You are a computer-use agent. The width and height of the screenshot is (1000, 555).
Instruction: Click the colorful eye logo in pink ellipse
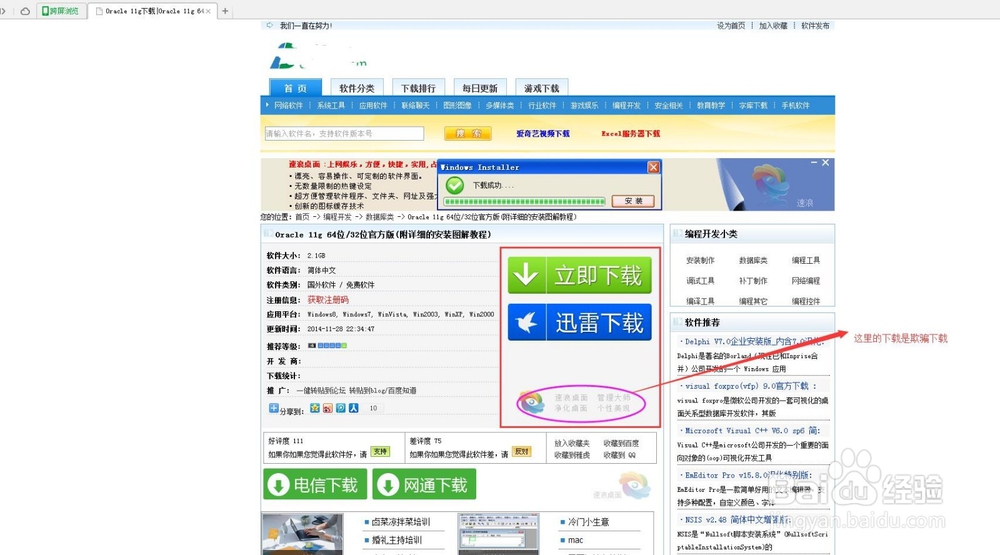tap(531, 403)
